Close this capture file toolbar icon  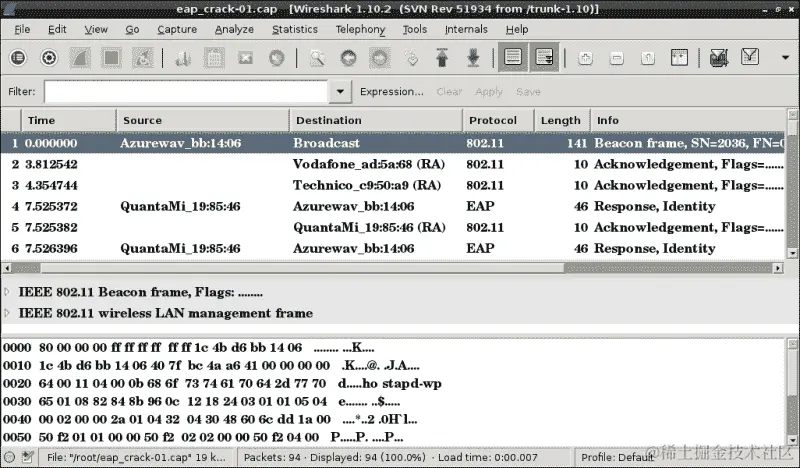[245, 58]
